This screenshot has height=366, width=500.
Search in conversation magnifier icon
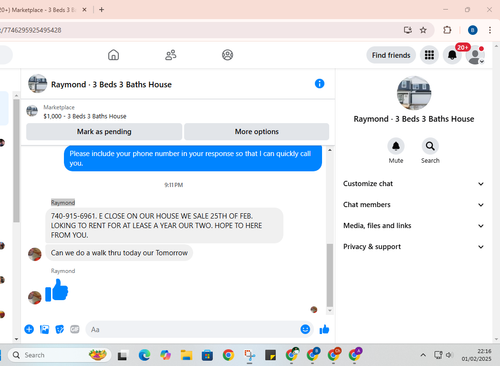tap(430, 146)
